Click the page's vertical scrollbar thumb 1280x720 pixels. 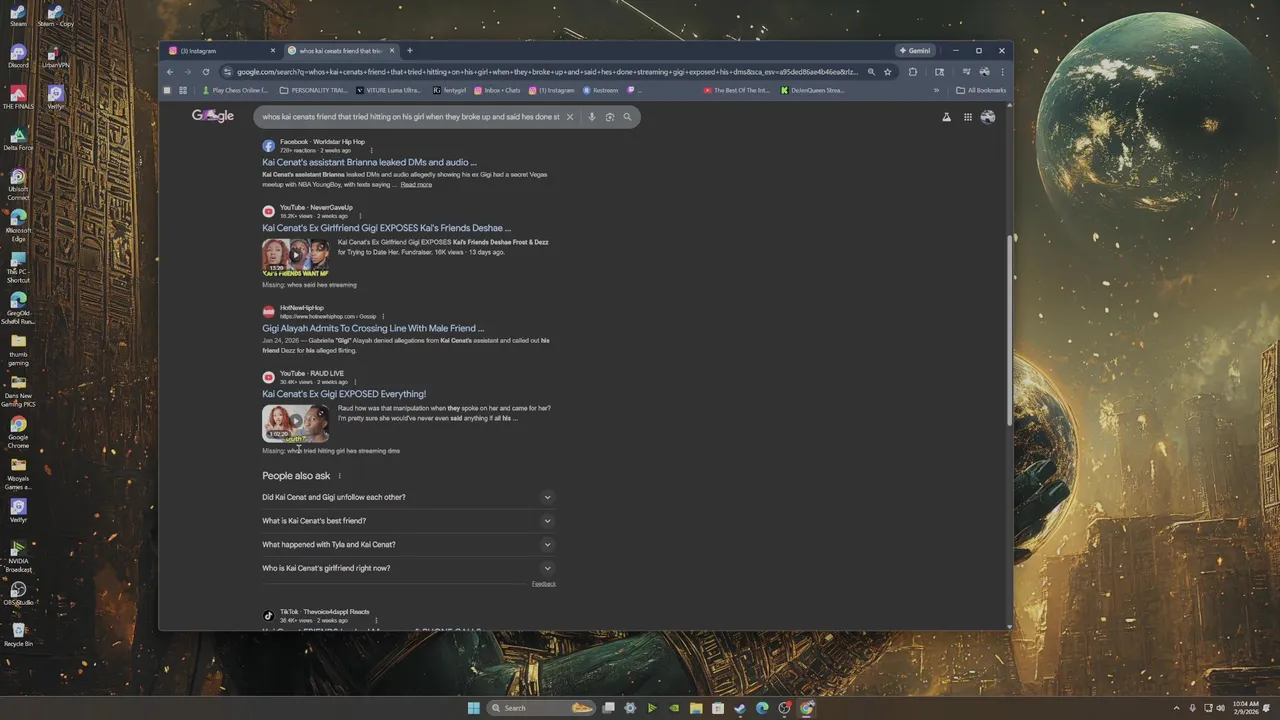1009,332
